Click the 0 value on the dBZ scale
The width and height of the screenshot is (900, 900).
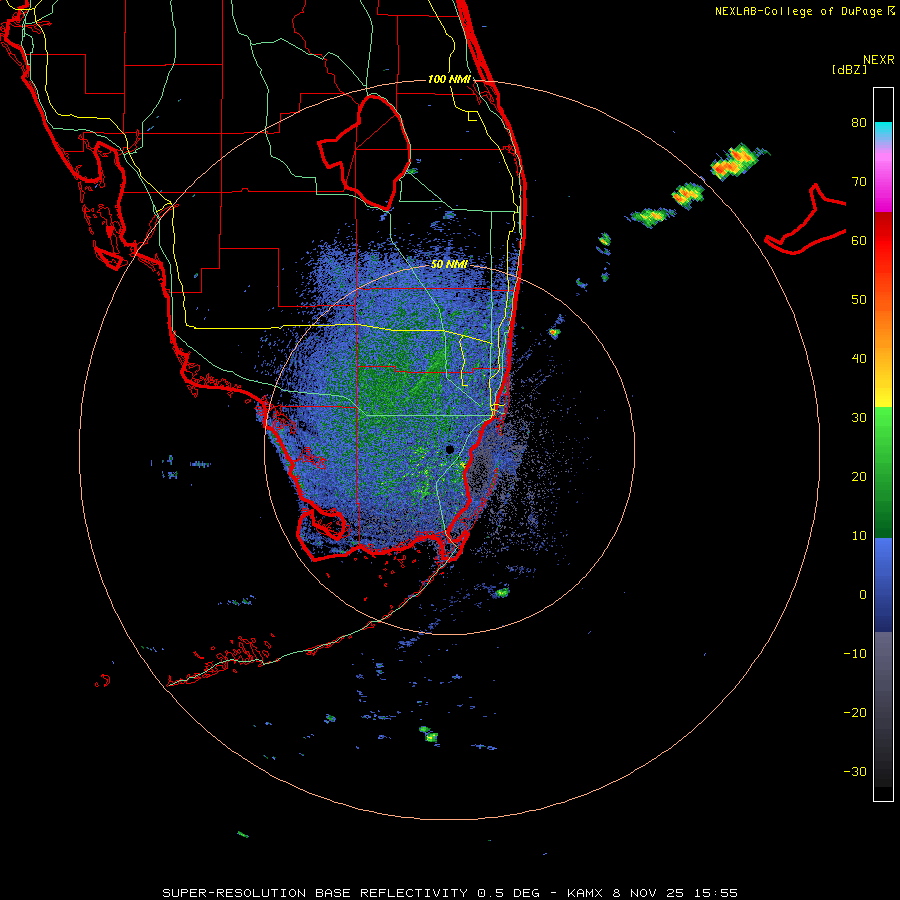point(862,595)
